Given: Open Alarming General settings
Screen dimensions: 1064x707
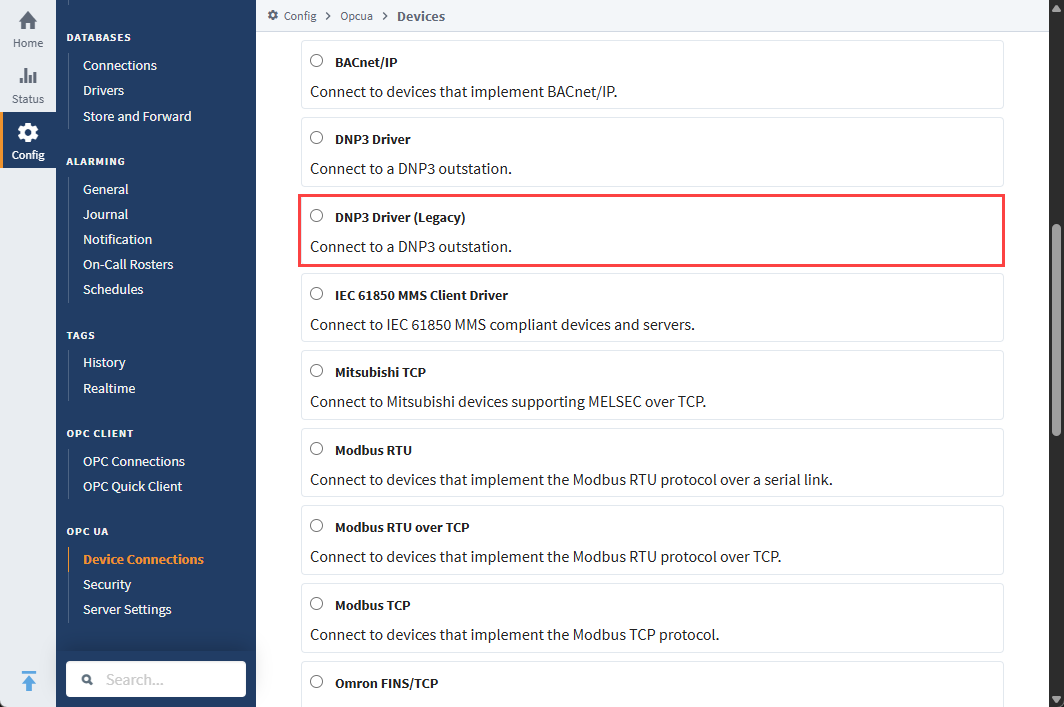Looking at the screenshot, I should click(105, 189).
